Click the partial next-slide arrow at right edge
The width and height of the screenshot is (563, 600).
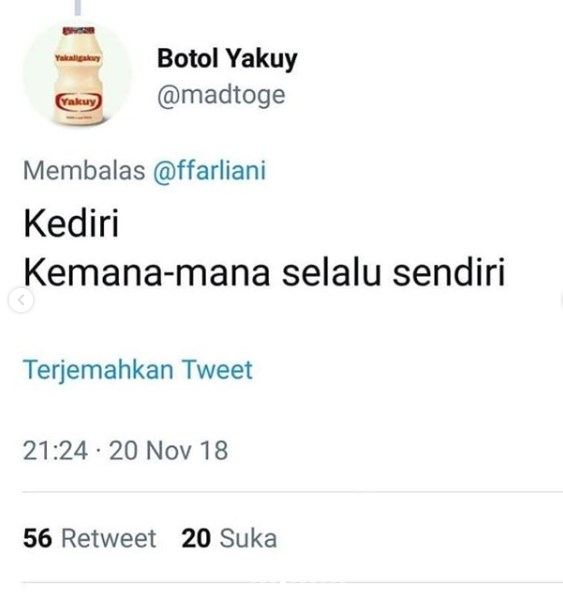tap(561, 300)
